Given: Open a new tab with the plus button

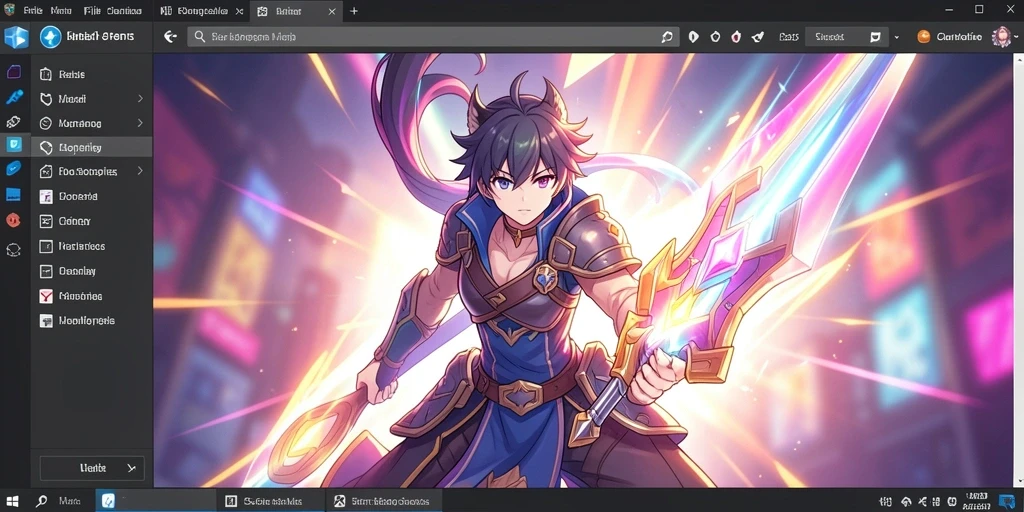Looking at the screenshot, I should pos(354,11).
